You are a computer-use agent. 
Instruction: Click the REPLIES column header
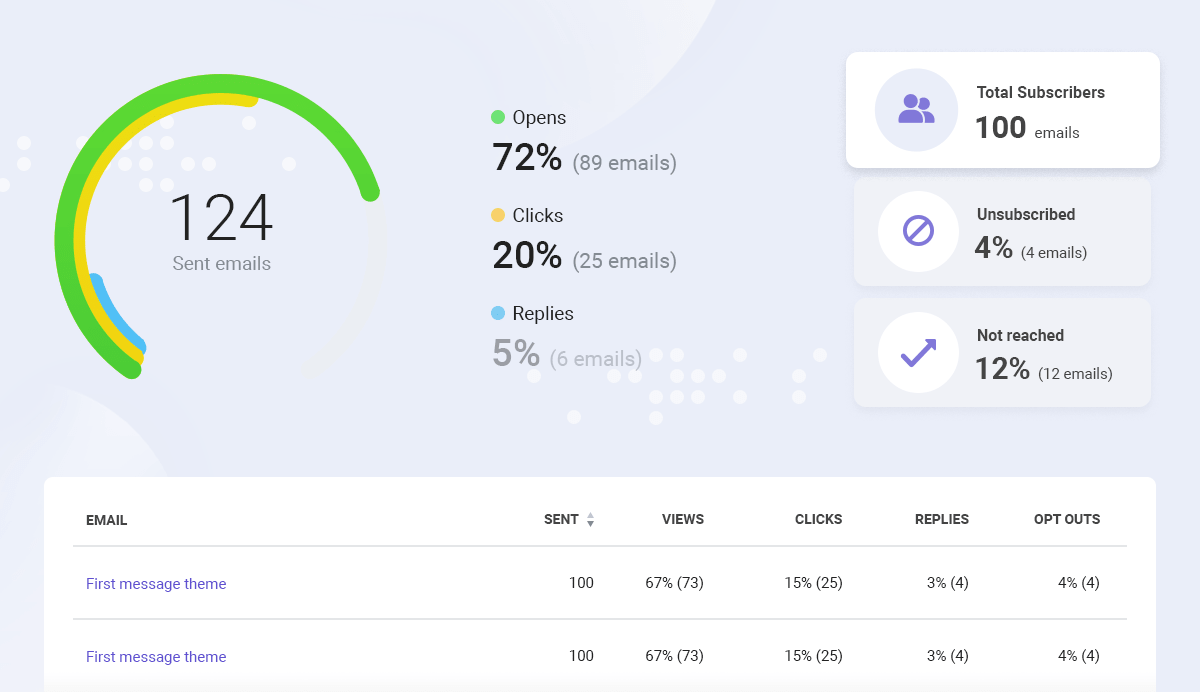click(x=941, y=519)
